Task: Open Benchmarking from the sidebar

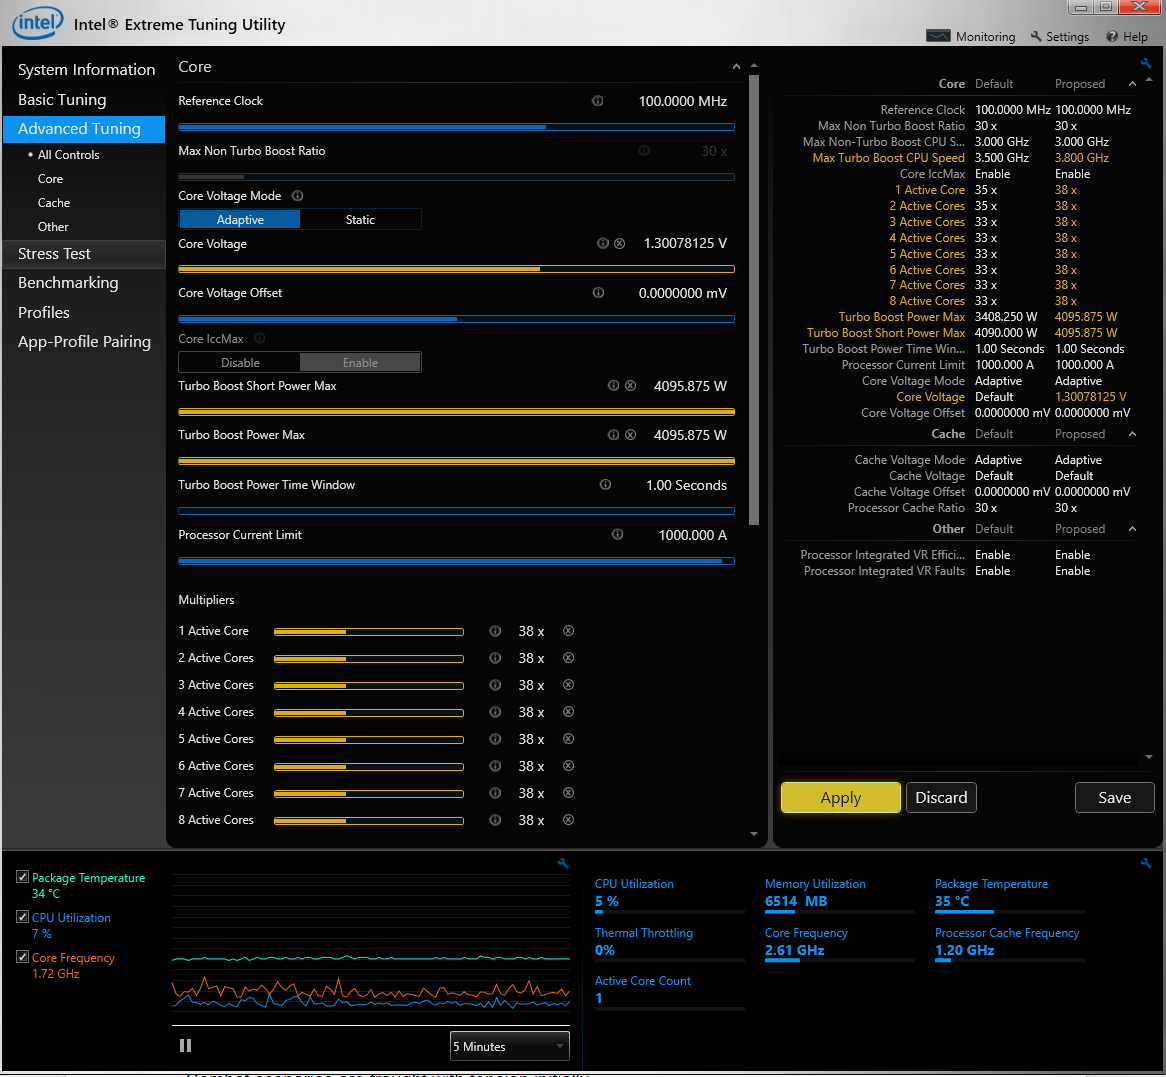Action: pyautogui.click(x=67, y=283)
